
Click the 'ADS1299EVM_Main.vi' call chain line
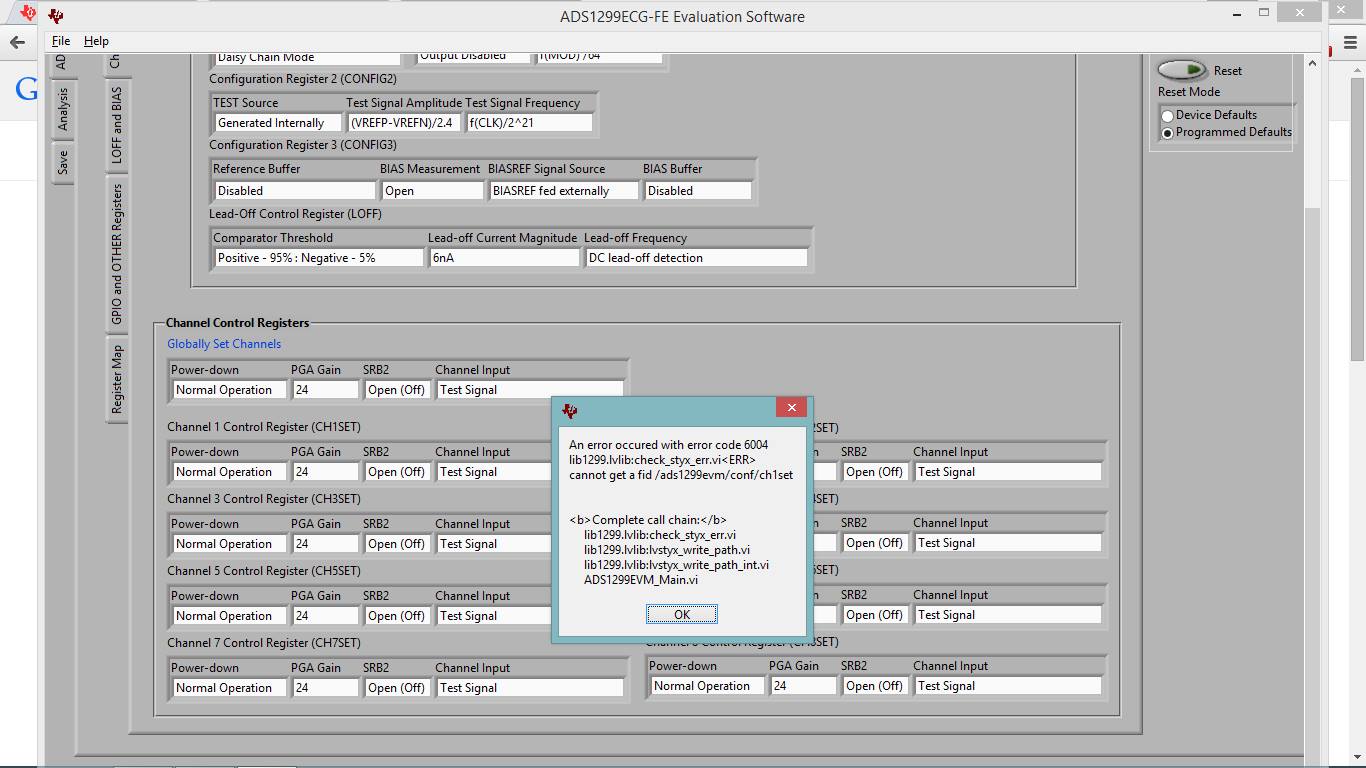tap(641, 580)
